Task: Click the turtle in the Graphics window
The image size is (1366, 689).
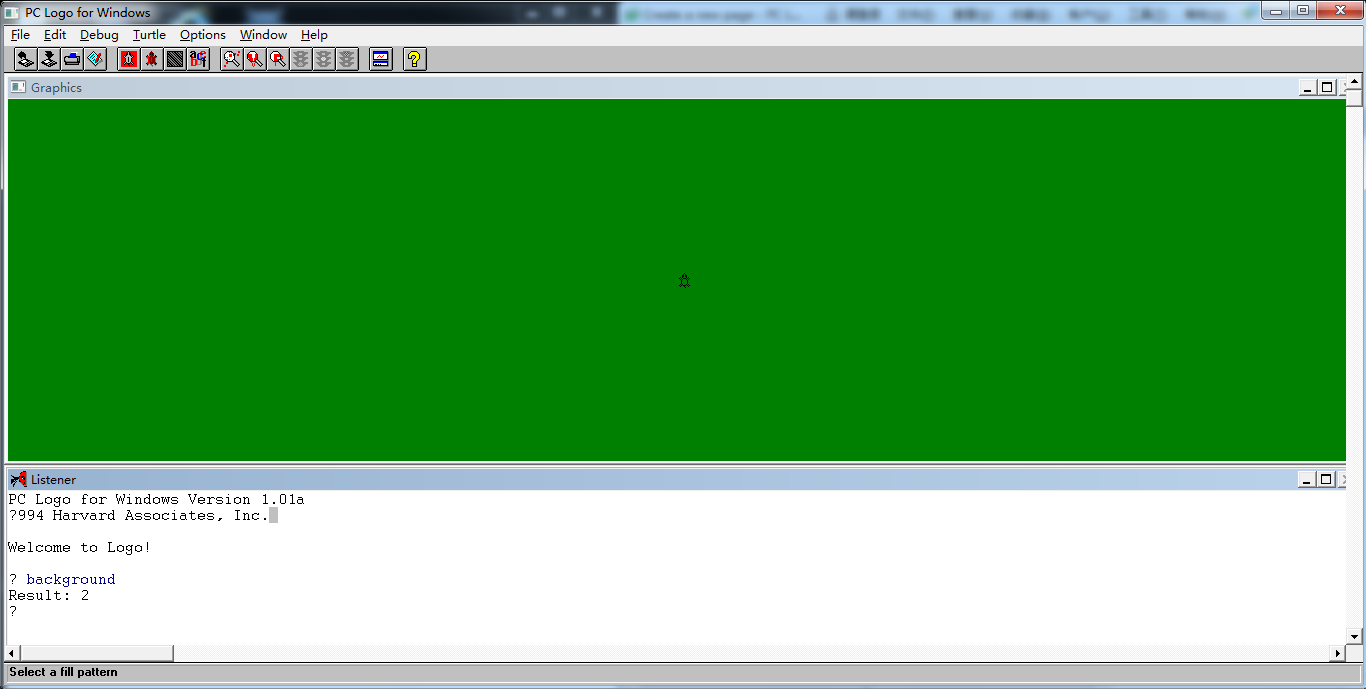Action: [684, 281]
